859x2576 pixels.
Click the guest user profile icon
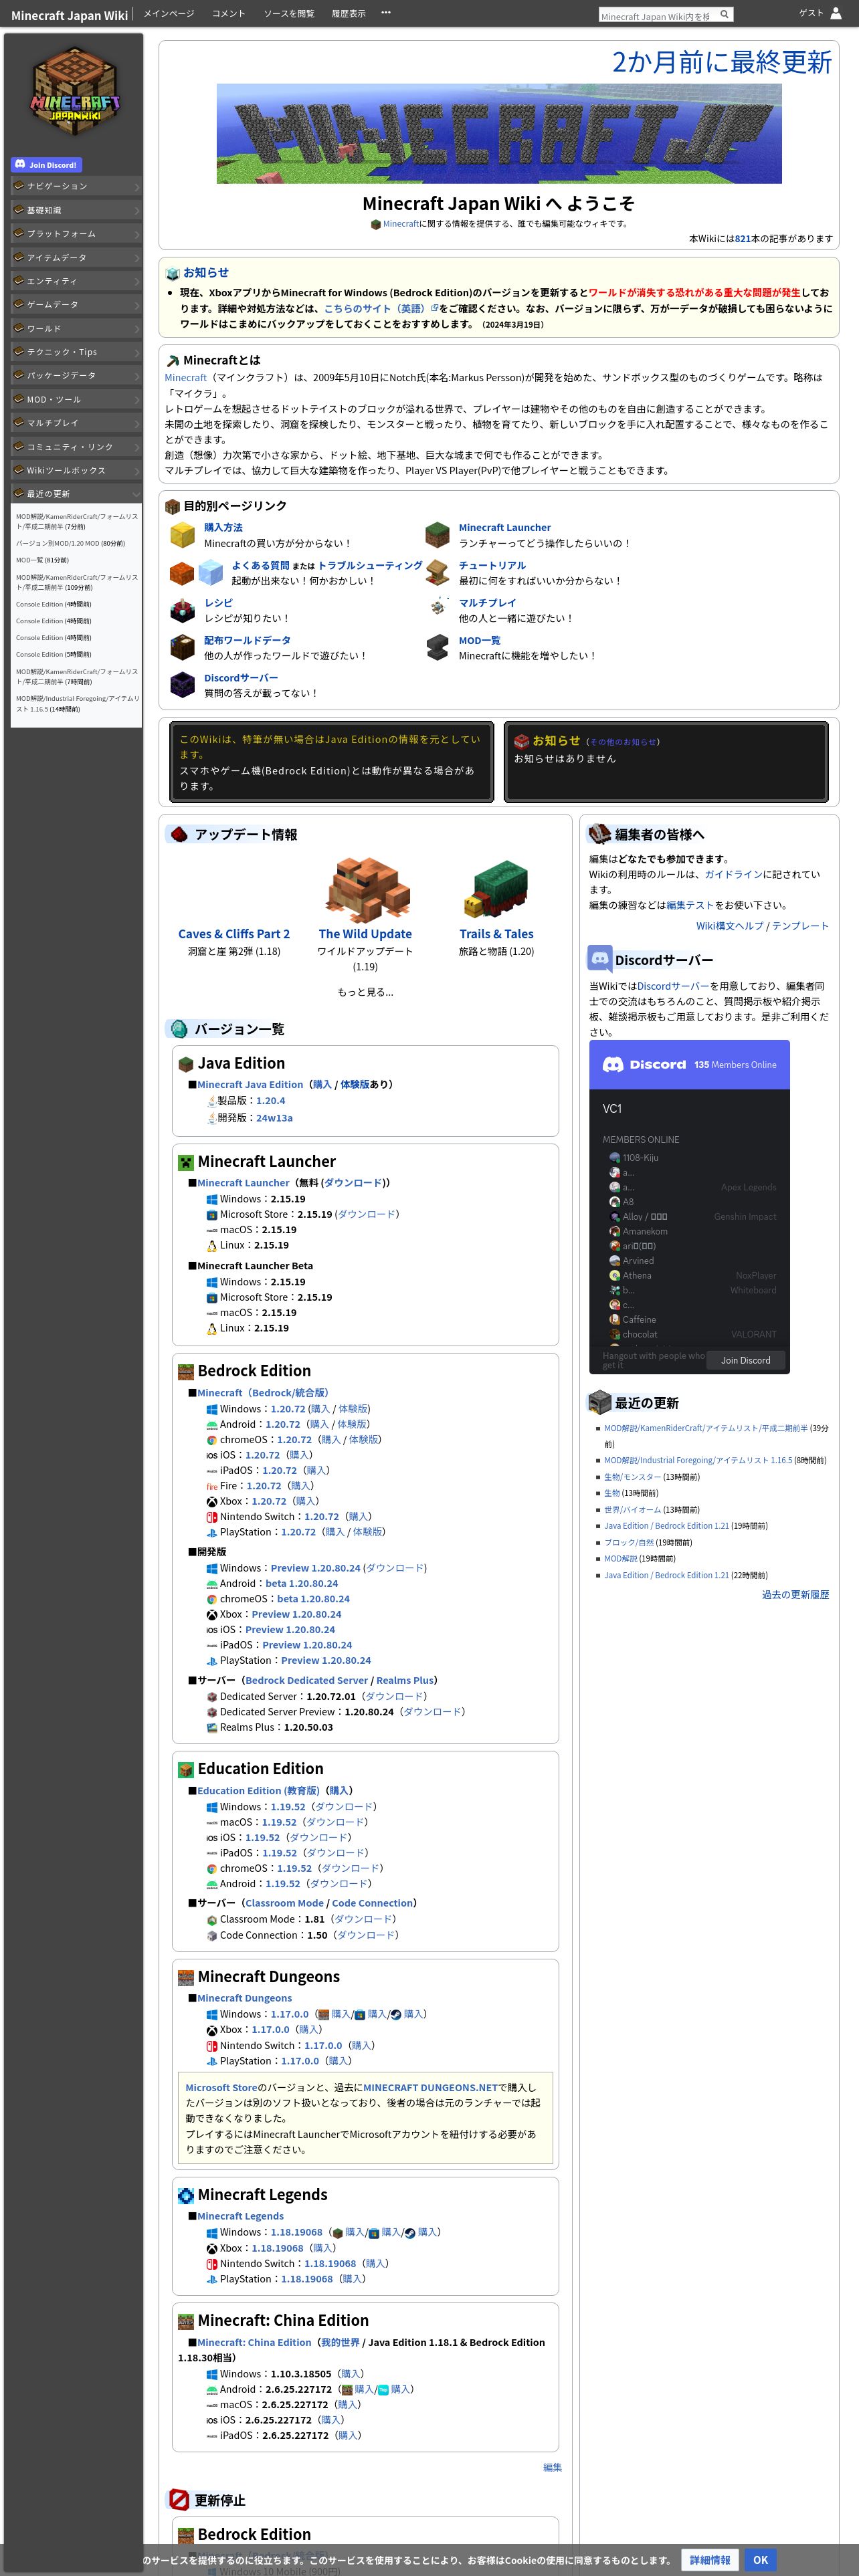(836, 13)
